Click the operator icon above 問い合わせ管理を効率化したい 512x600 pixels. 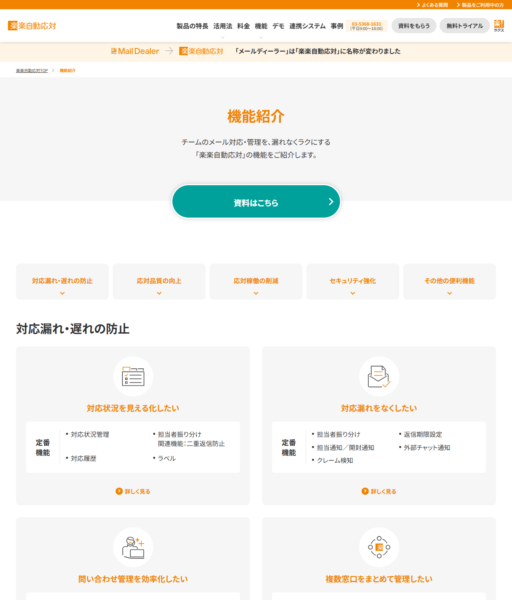pos(133,547)
